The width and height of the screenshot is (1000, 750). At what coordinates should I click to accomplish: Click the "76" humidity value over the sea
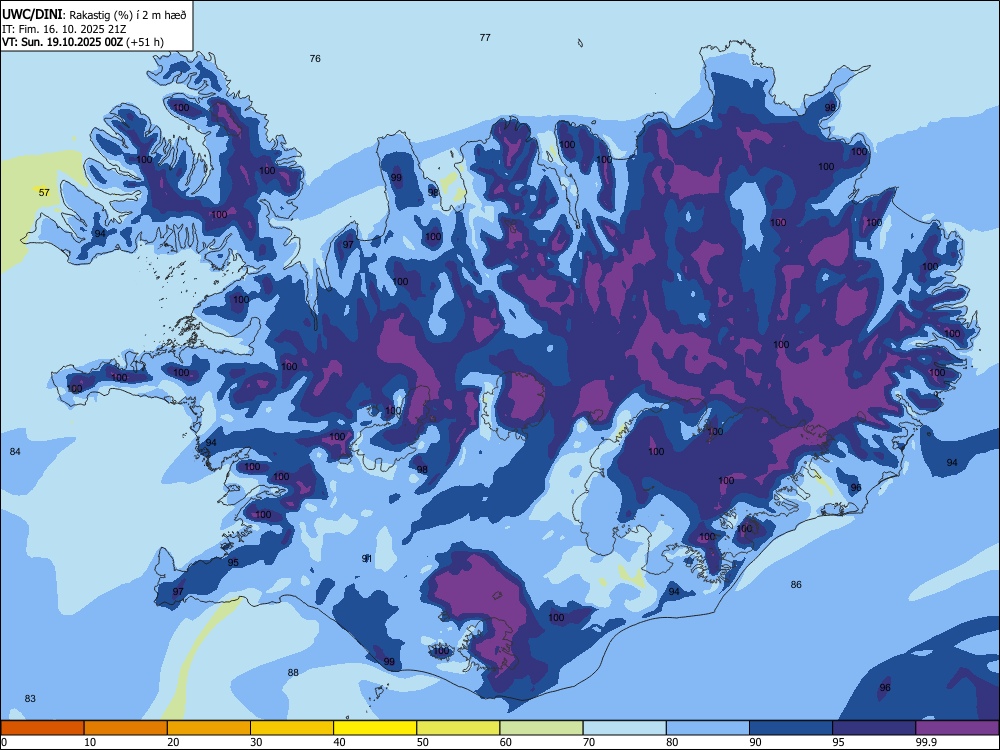click(x=315, y=59)
